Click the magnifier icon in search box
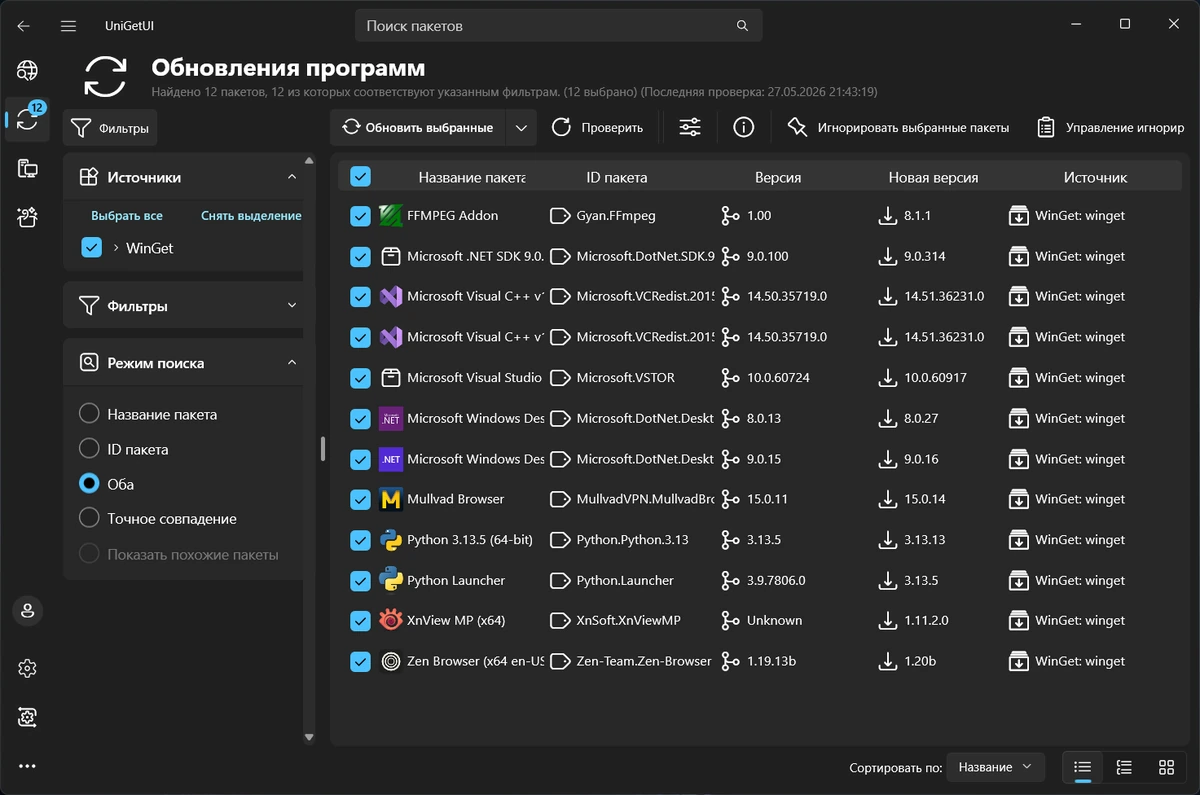This screenshot has height=795, width=1200. tap(742, 25)
